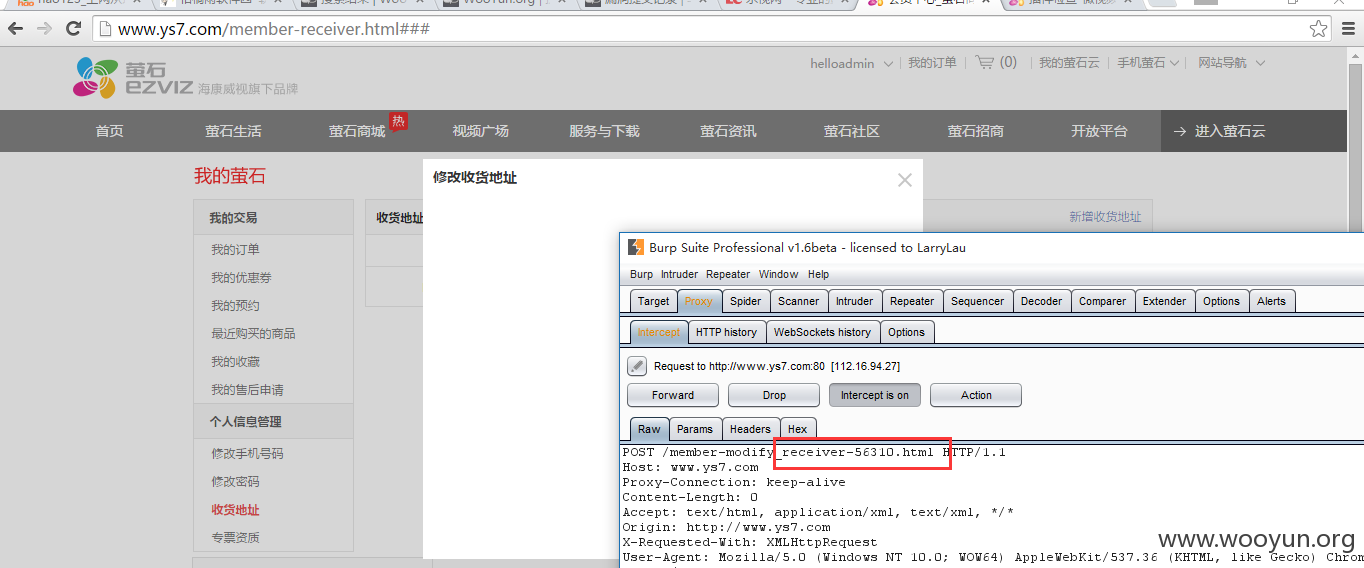Open 我的收藏 sidebar link
The height and width of the screenshot is (568, 1364).
(235, 362)
